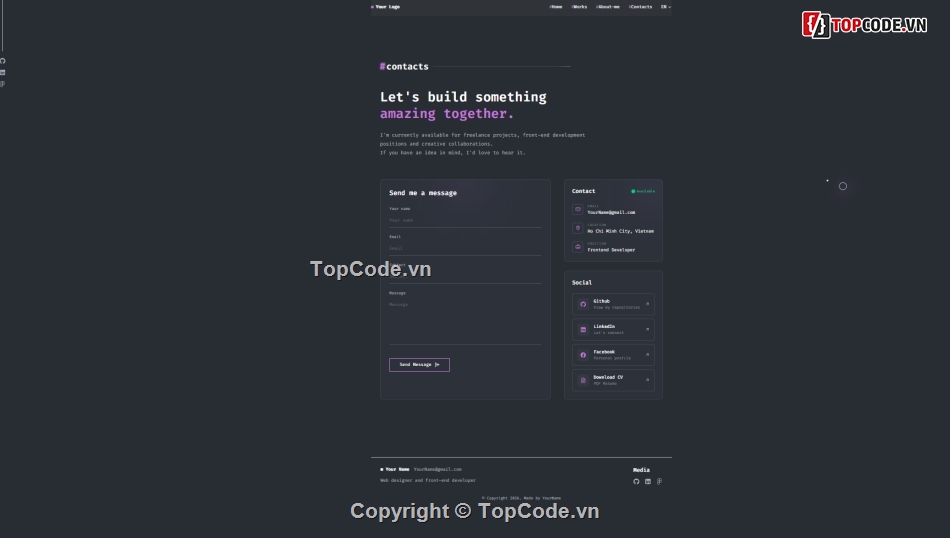Click the GitHub icon in the Social card
This screenshot has height=538, width=950.
(x=583, y=304)
